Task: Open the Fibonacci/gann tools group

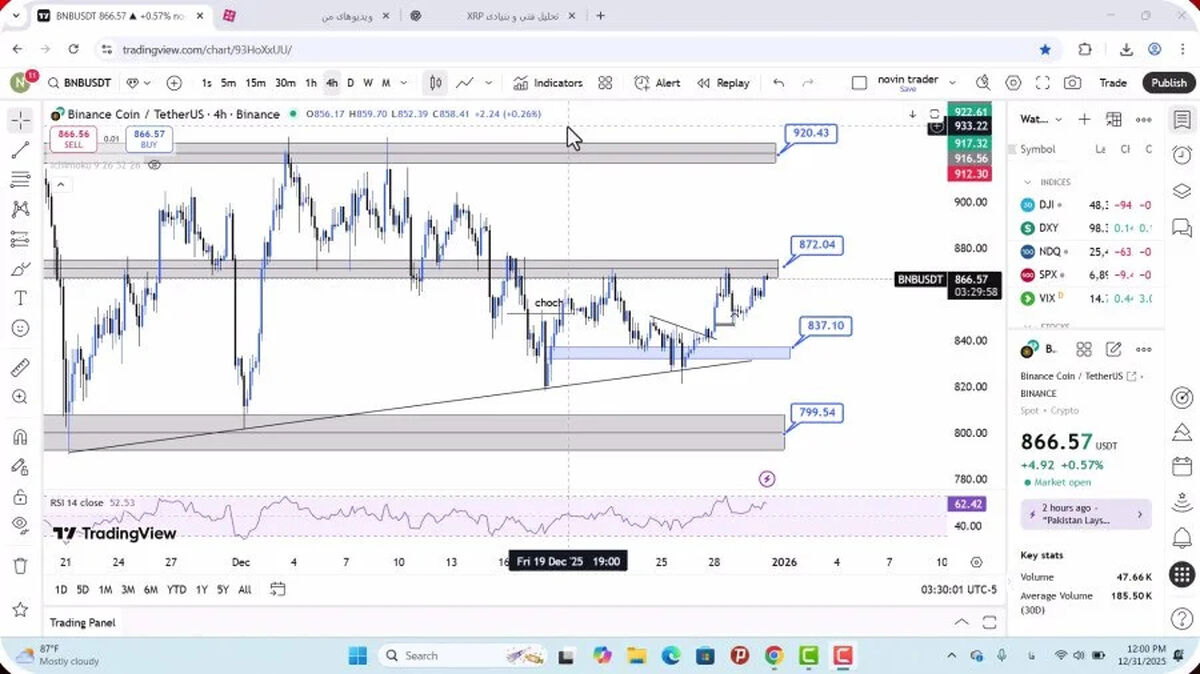Action: 20,180
